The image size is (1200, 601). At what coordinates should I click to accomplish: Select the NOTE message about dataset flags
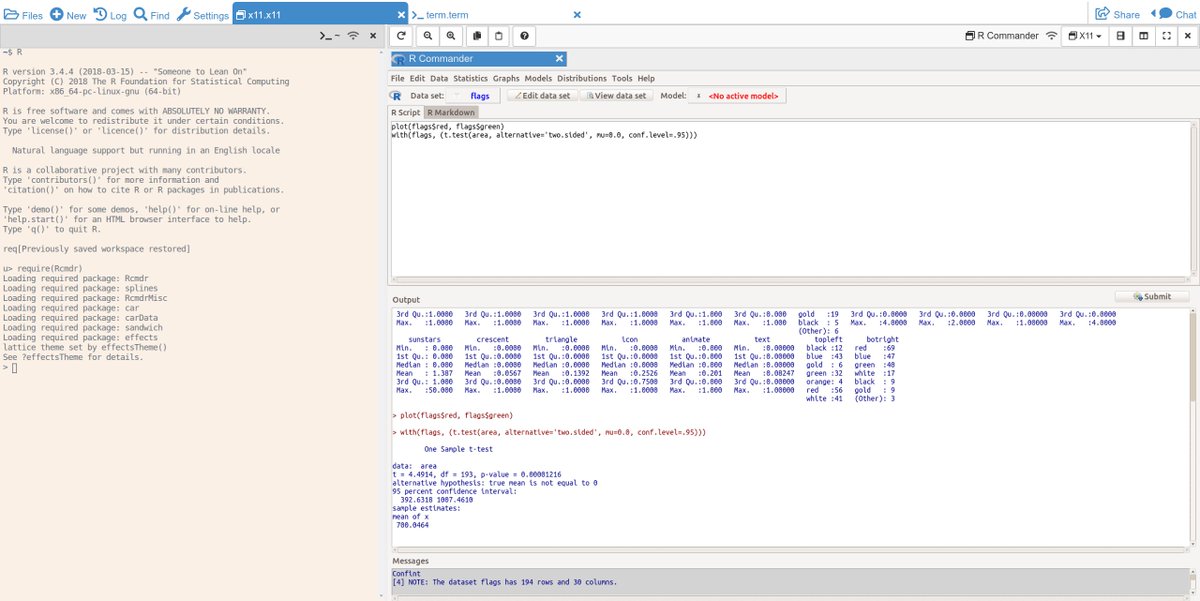pos(505,581)
